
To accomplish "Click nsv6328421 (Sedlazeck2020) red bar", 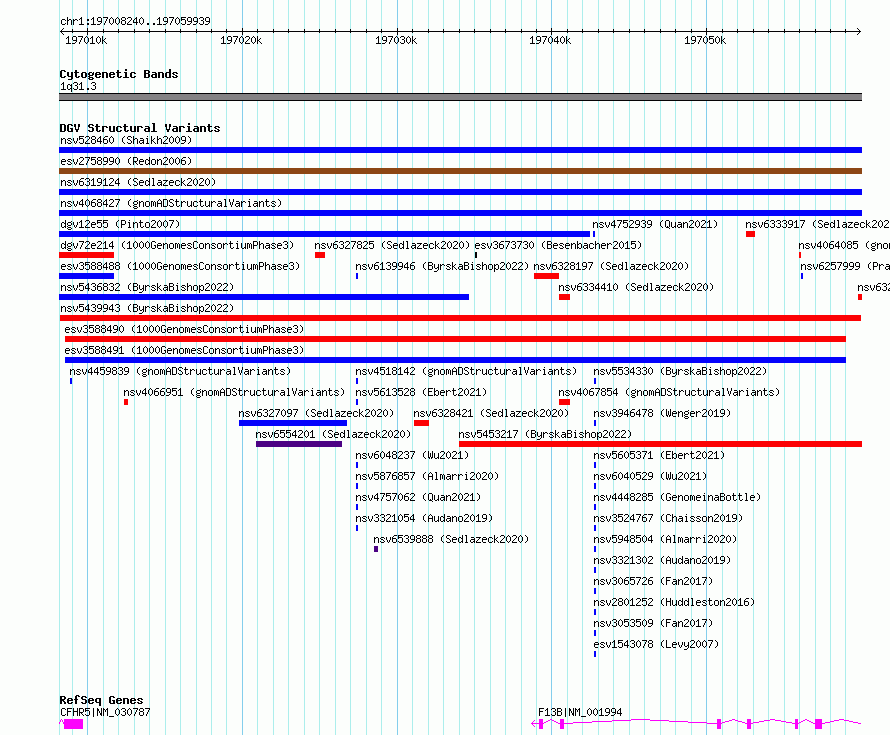I will (x=421, y=423).
